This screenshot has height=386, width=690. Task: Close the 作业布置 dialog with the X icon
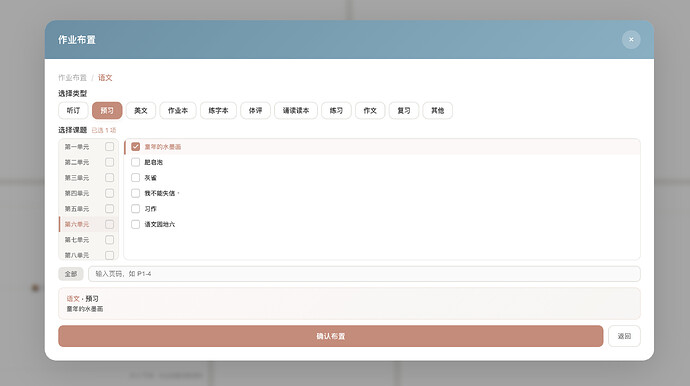pyautogui.click(x=631, y=40)
